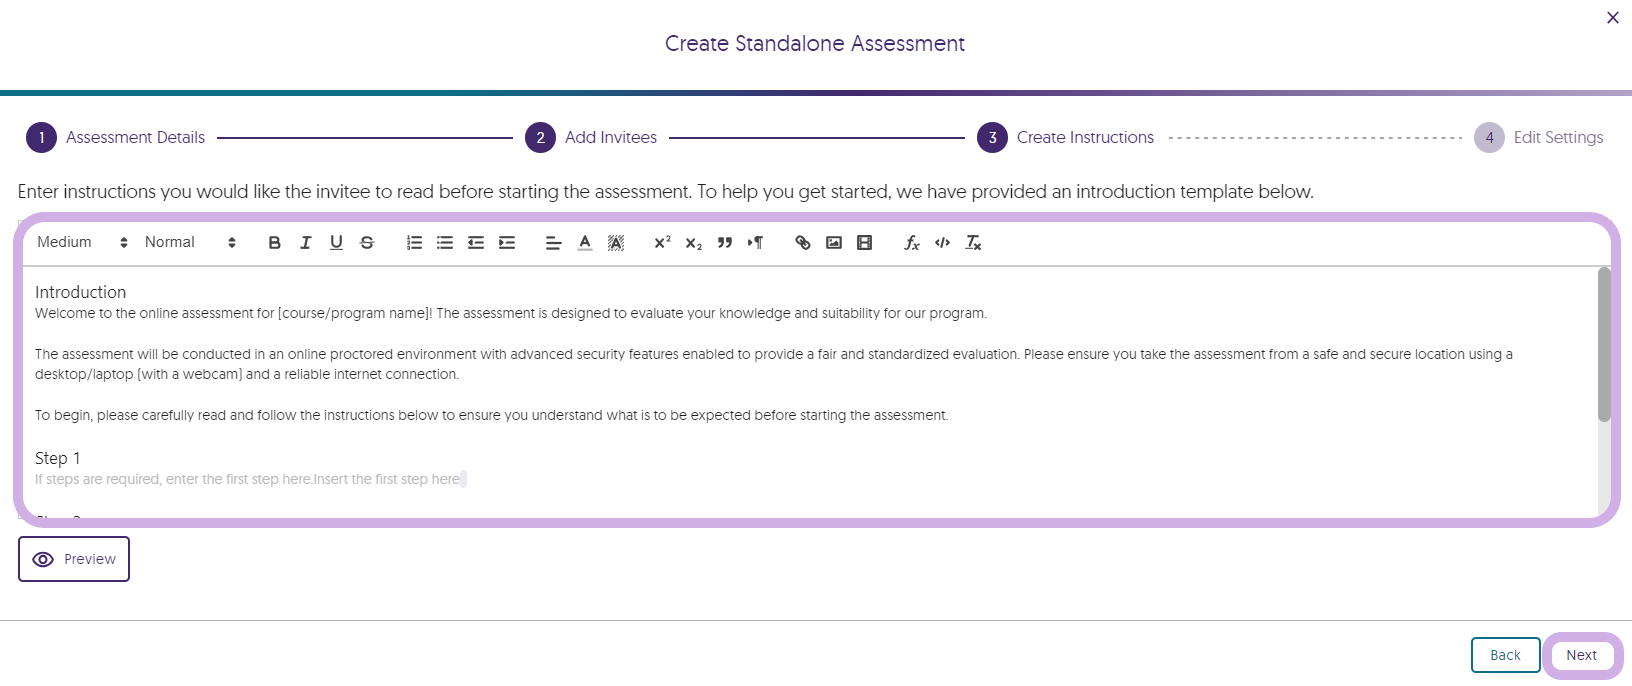
Task: Open the Normal heading style dropdown
Action: pos(190,243)
